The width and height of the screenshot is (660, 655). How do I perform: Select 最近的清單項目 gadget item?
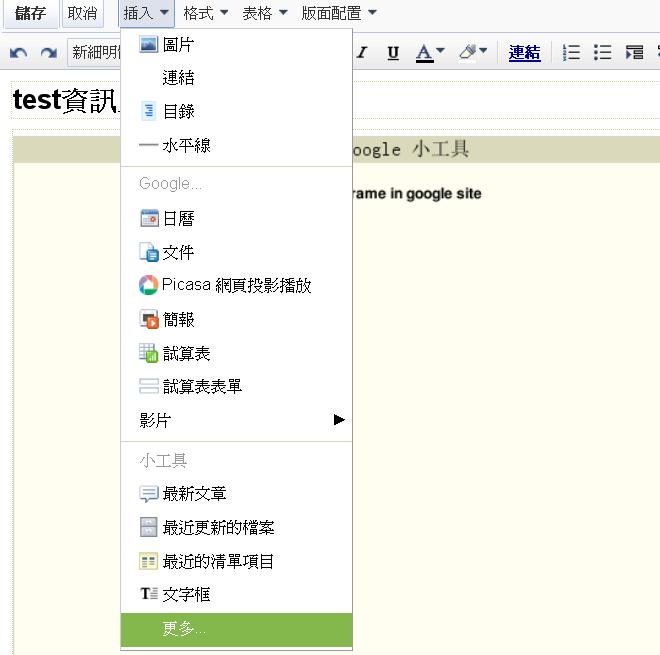point(236,561)
